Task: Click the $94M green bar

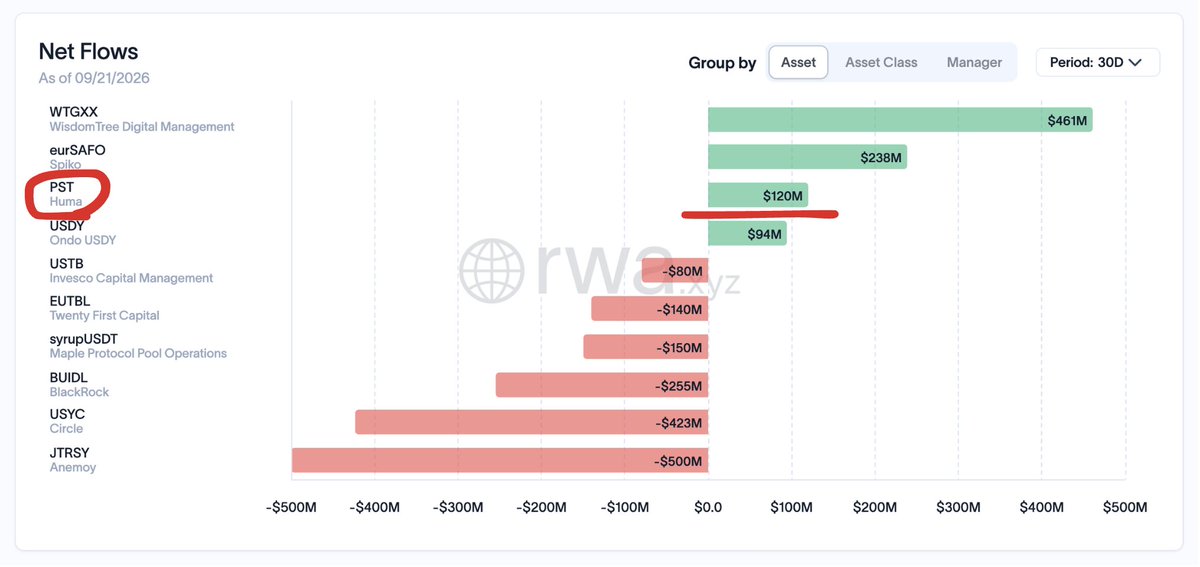Action: click(x=747, y=233)
